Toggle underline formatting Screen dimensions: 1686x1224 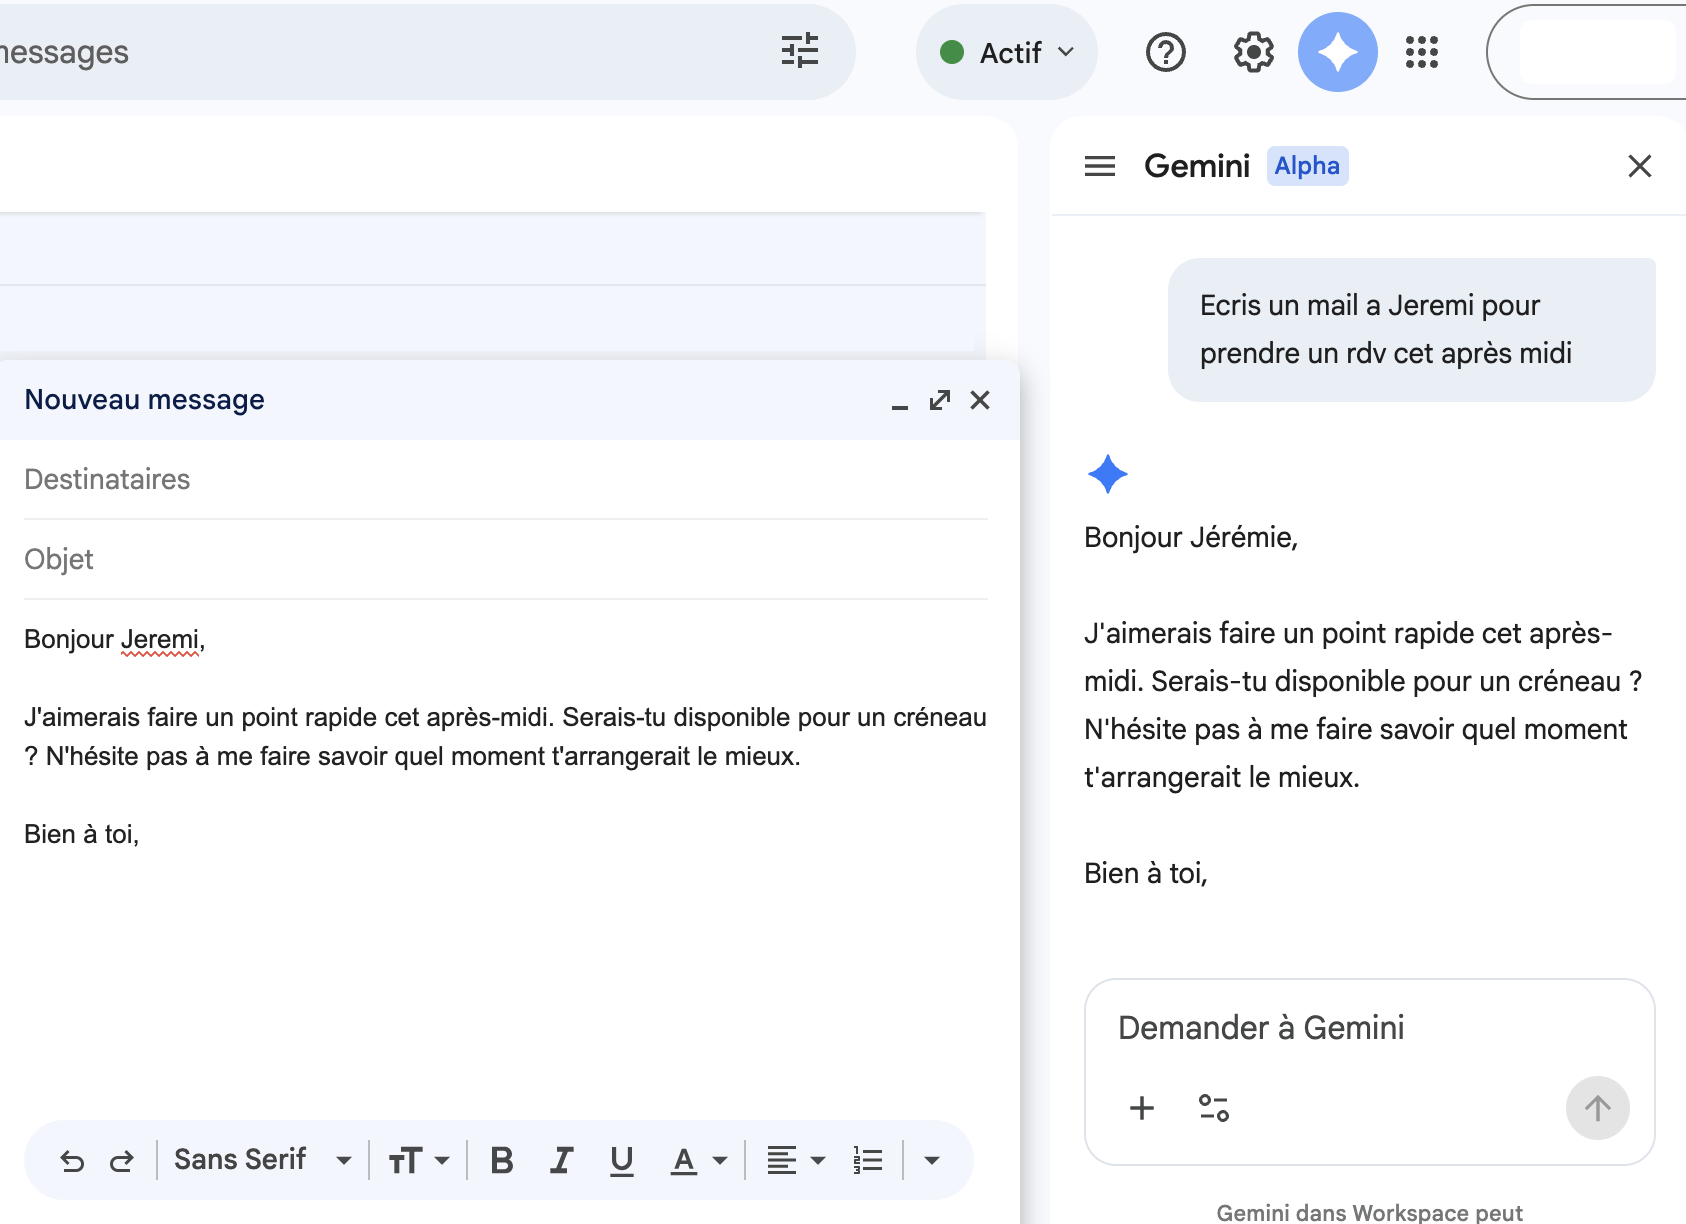621,1160
